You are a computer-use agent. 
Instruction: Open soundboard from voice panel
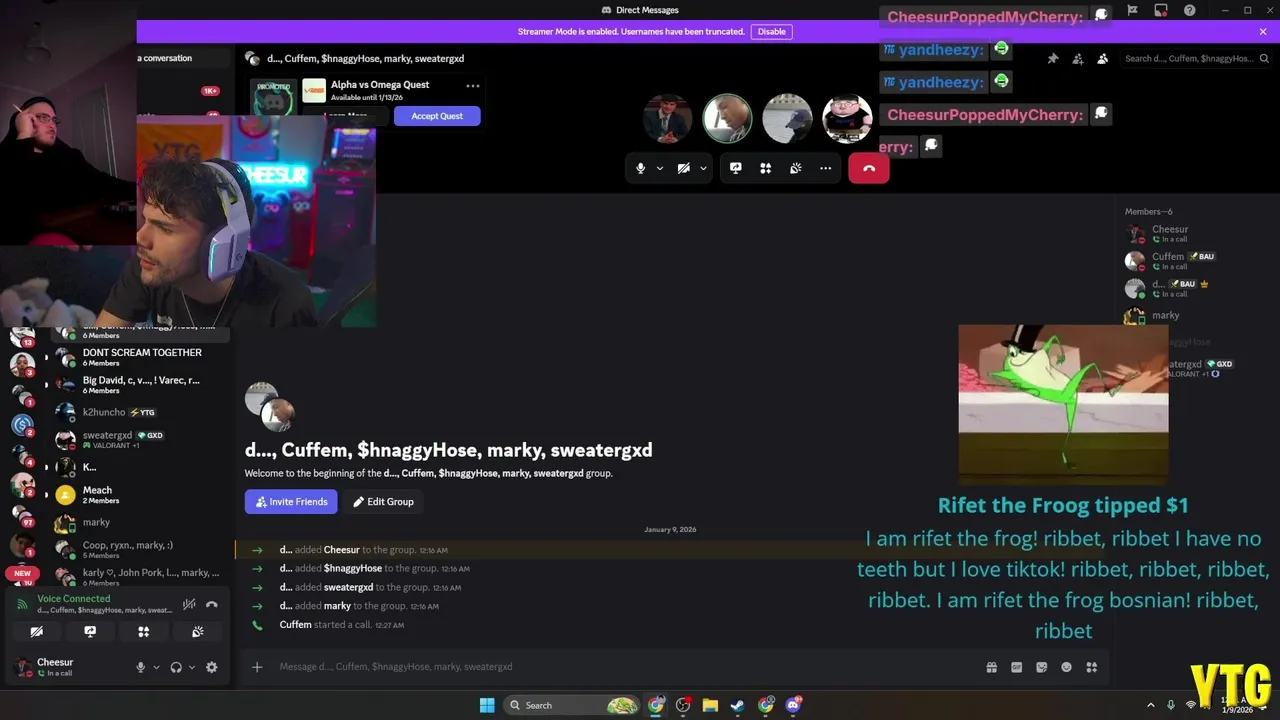[198, 632]
